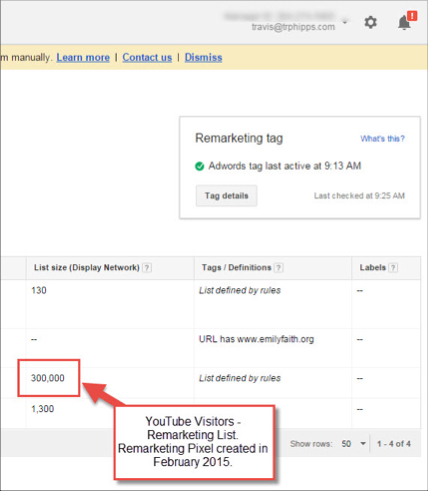The image size is (428, 491).
Task: Open help icon for List size column
Action: [x=147, y=267]
